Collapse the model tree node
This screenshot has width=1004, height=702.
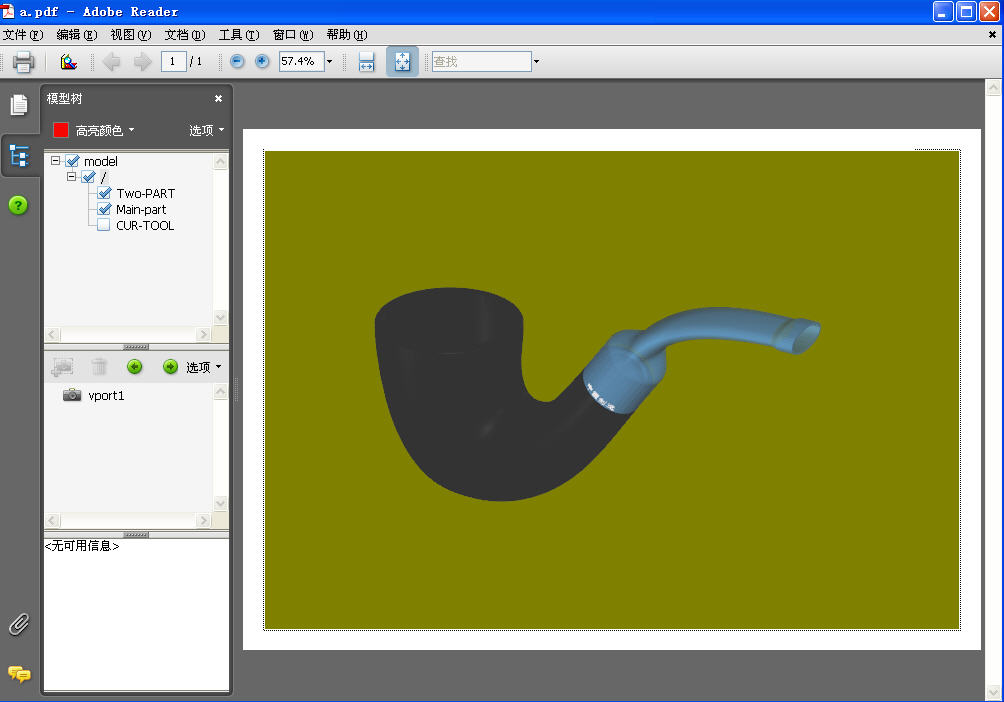pos(56,160)
